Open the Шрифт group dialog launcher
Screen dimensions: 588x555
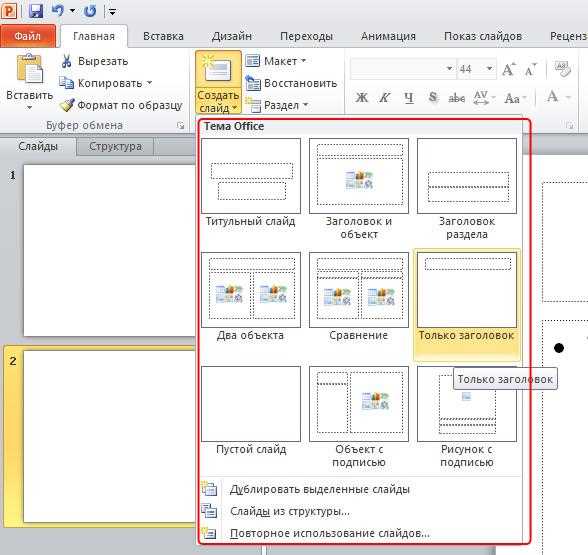pyautogui.click(x=570, y=126)
